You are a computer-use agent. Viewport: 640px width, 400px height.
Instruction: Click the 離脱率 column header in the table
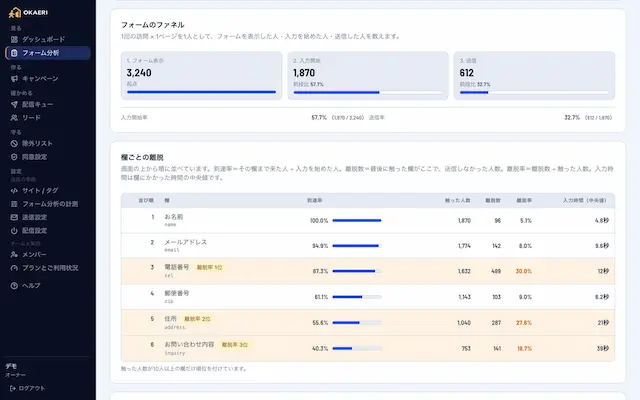524,200
